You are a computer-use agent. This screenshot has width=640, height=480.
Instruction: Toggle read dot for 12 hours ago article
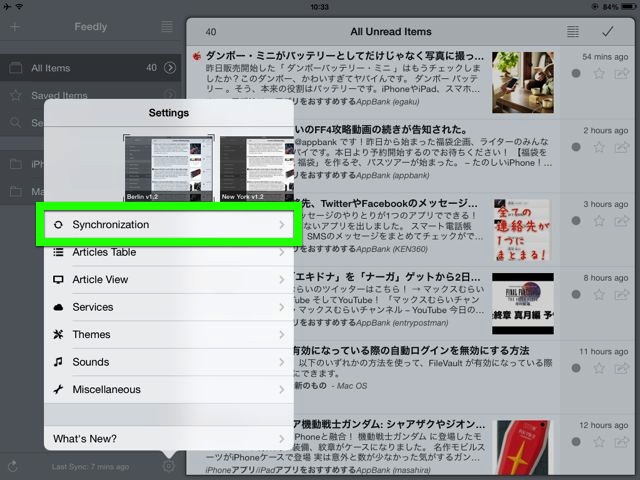pyautogui.click(x=576, y=442)
